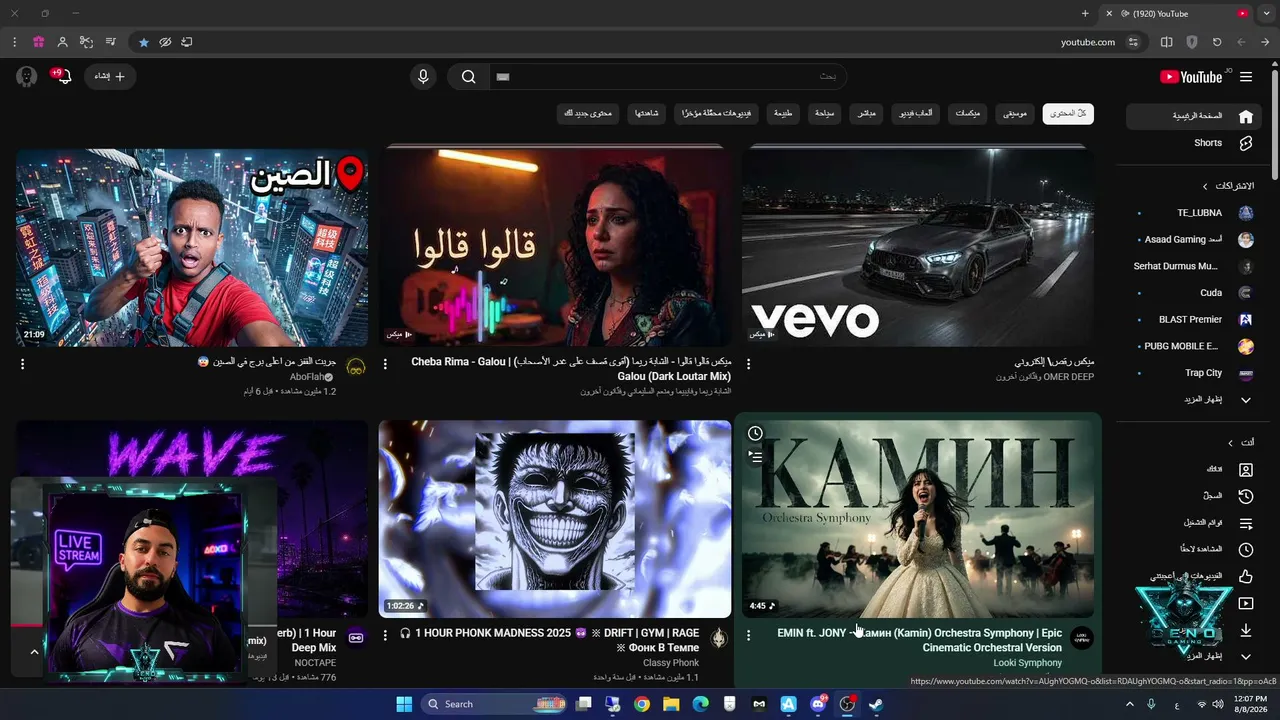Open a new browser tab
The width and height of the screenshot is (1280, 720).
1085,14
